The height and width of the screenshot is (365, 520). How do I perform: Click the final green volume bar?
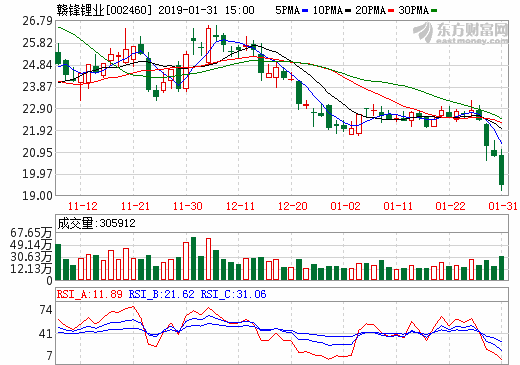point(501,268)
